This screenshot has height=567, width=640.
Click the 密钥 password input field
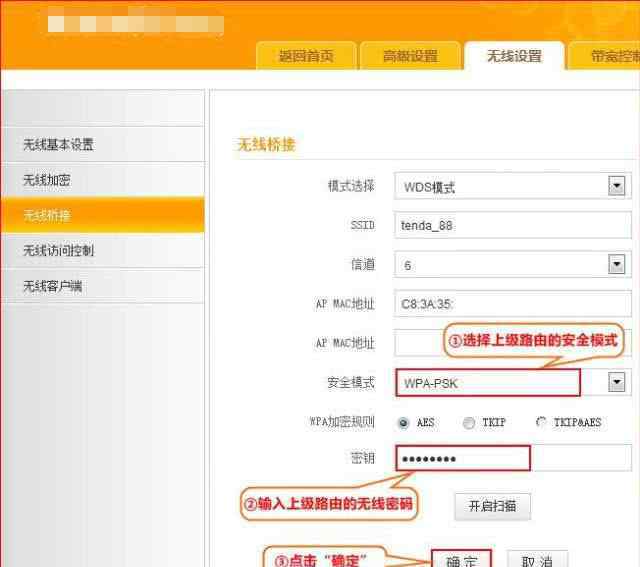click(x=462, y=459)
